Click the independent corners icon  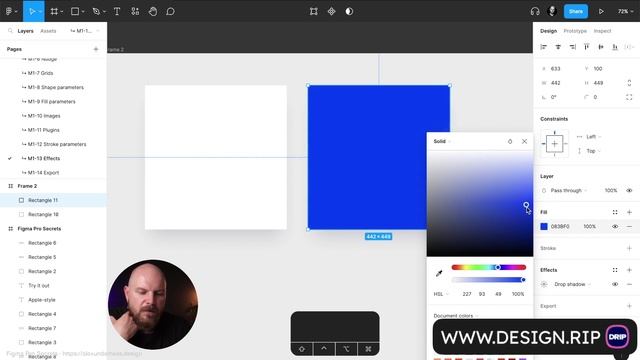pos(629,97)
